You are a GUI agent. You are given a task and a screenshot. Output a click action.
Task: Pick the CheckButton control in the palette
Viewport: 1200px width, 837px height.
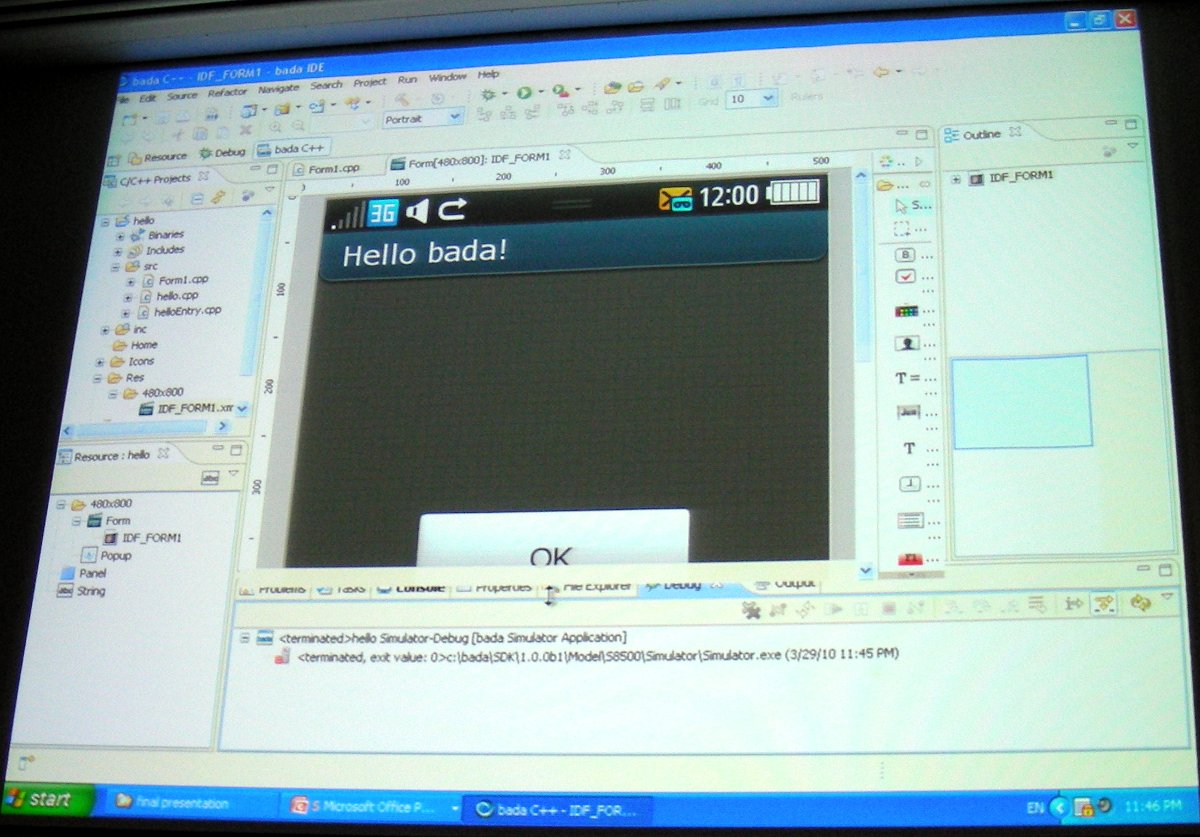[x=905, y=277]
